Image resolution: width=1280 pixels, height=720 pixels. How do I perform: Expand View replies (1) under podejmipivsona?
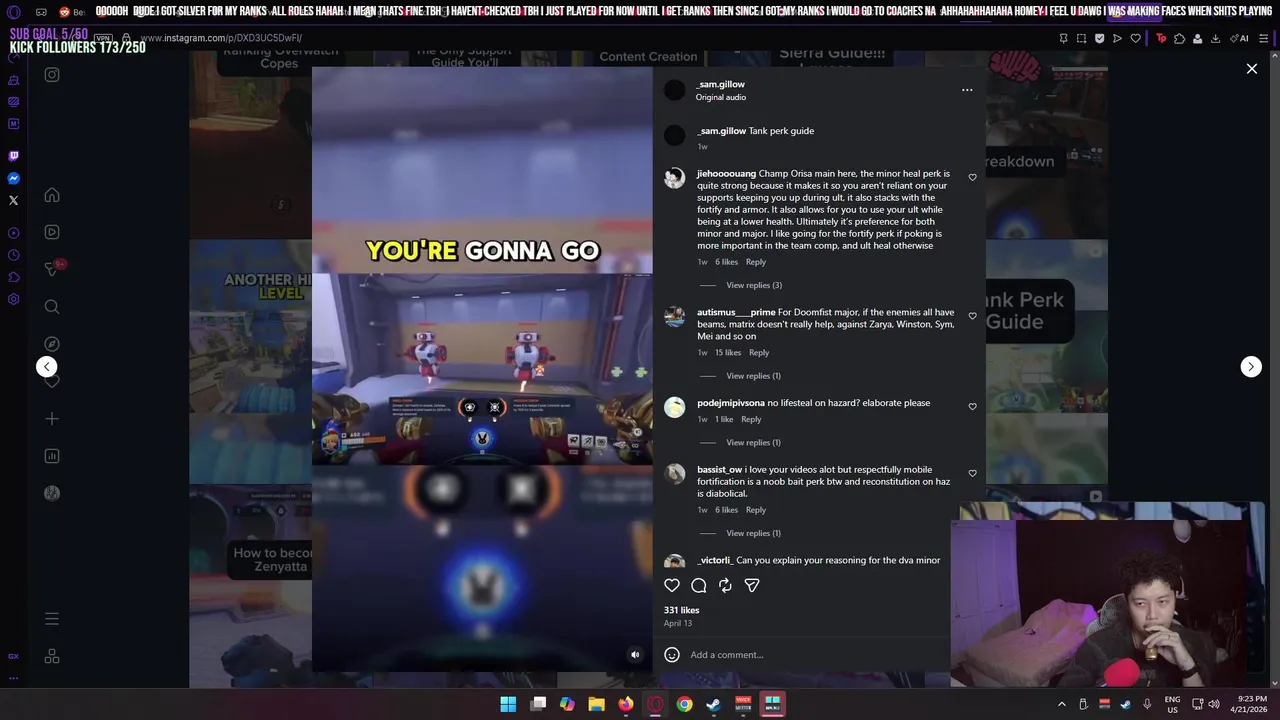[x=753, y=442]
